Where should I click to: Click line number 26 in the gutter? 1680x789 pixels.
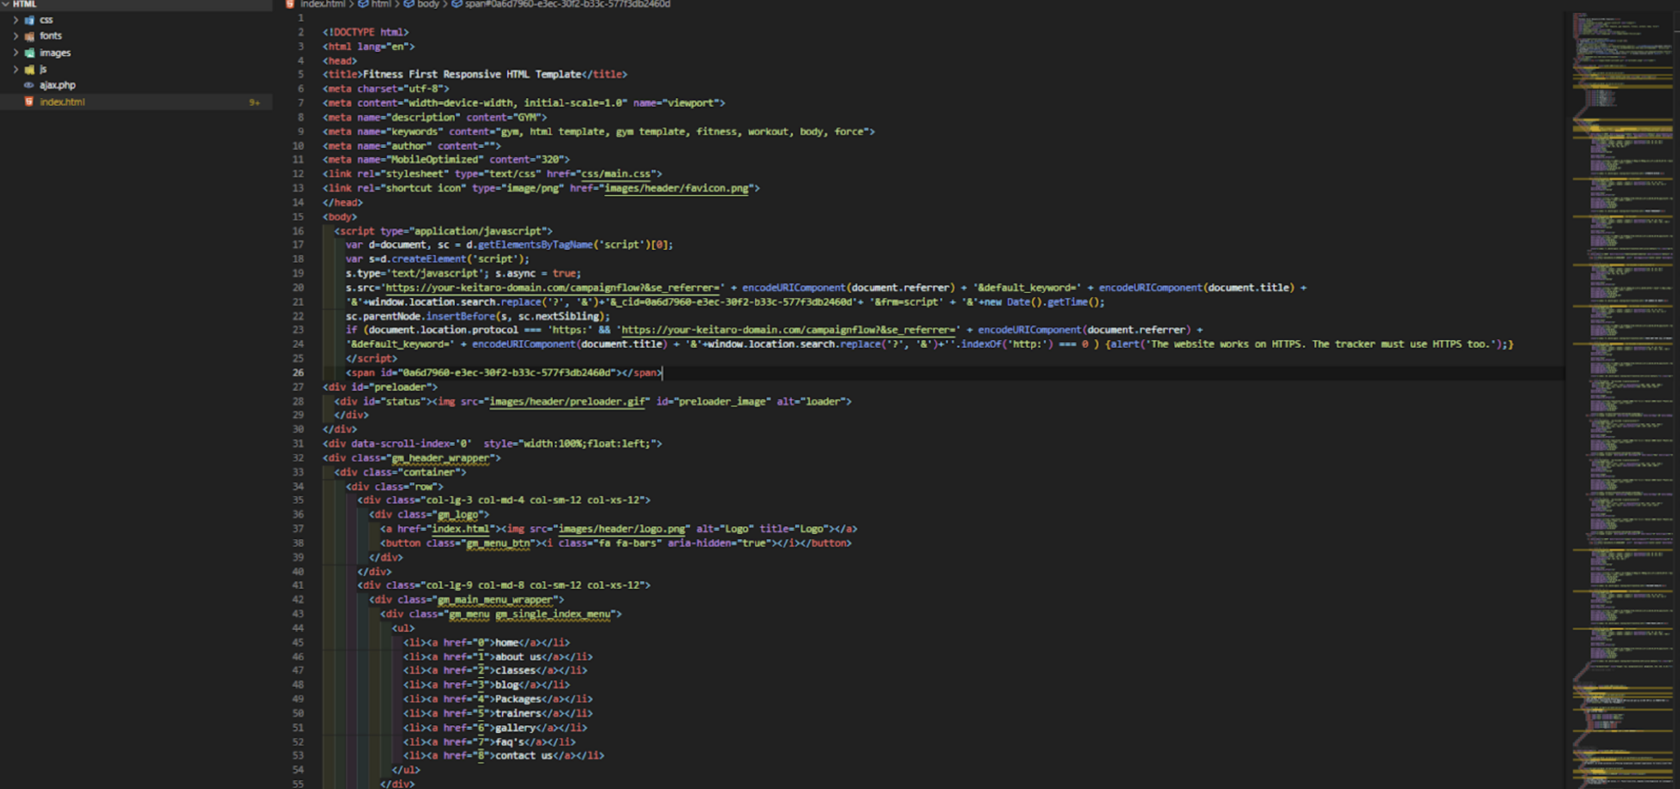pyautogui.click(x=298, y=373)
